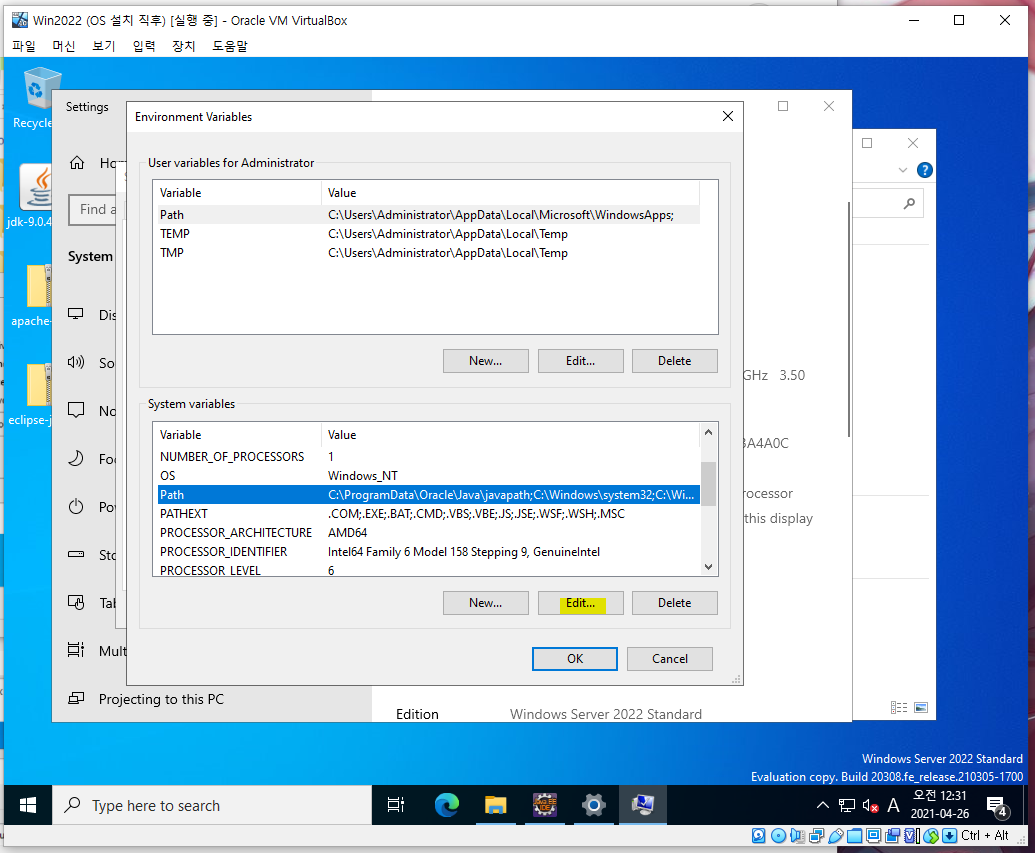The image size is (1035, 853).
Task: Click the network tray icon
Action: pyautogui.click(x=847, y=805)
